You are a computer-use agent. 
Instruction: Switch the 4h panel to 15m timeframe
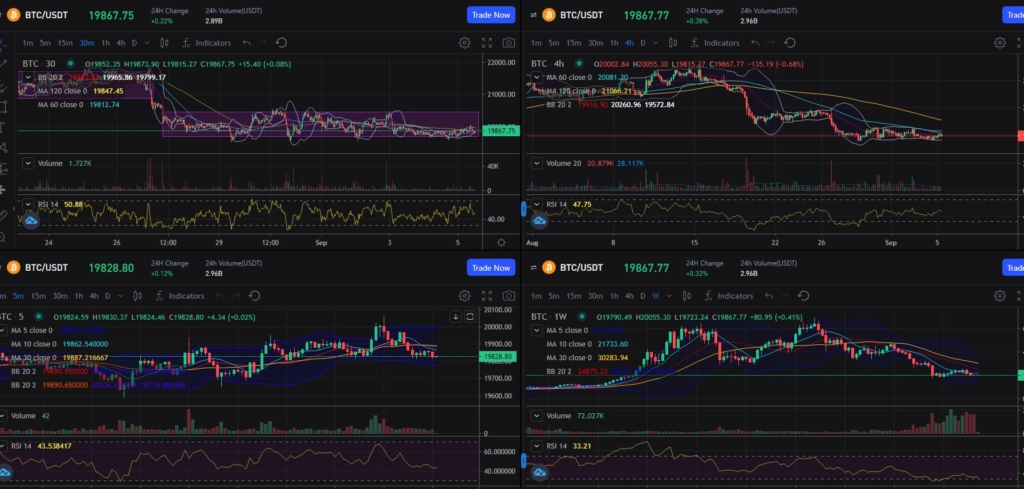pyautogui.click(x=573, y=43)
